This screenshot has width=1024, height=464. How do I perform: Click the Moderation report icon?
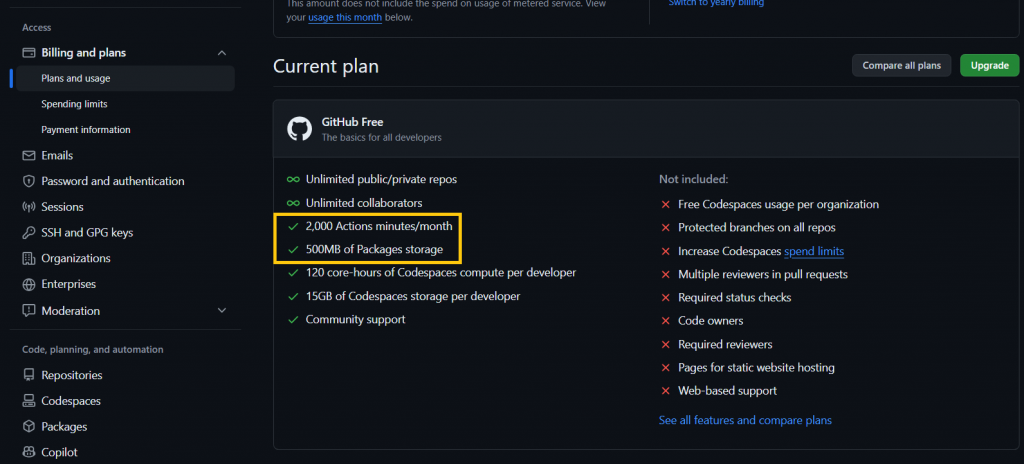[x=28, y=310]
